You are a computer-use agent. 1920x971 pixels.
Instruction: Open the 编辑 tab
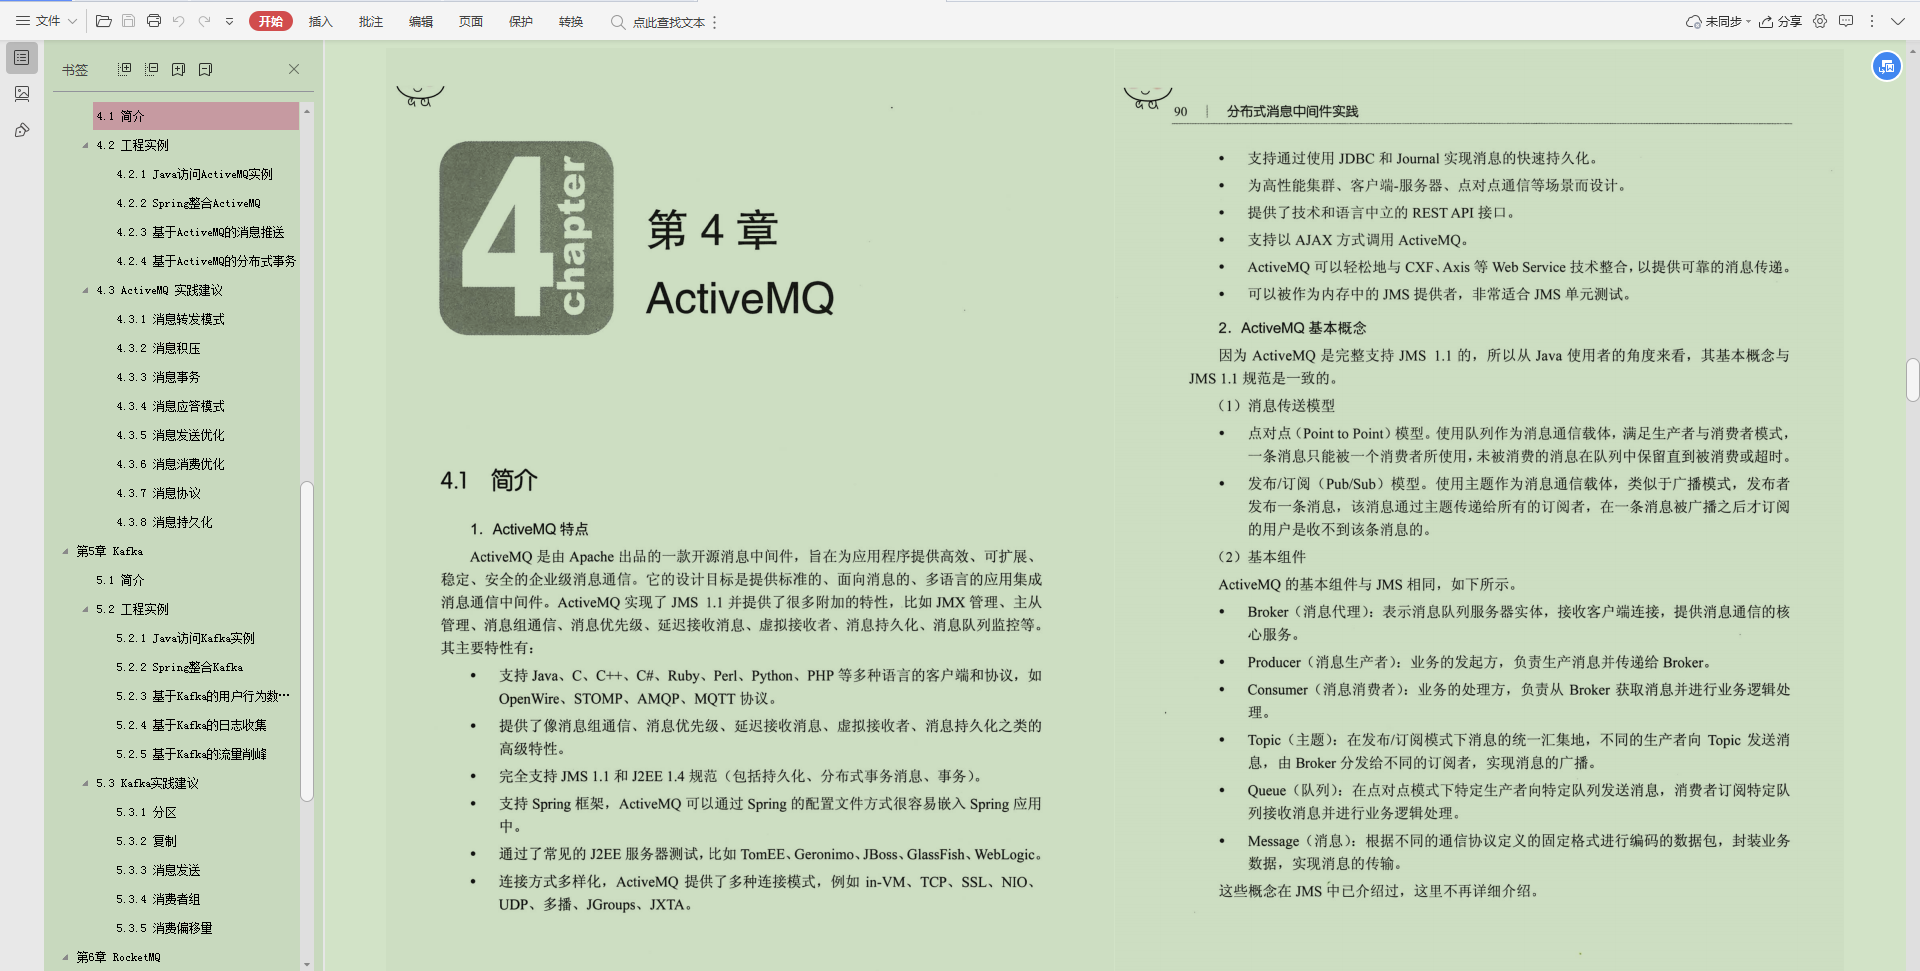coord(421,22)
